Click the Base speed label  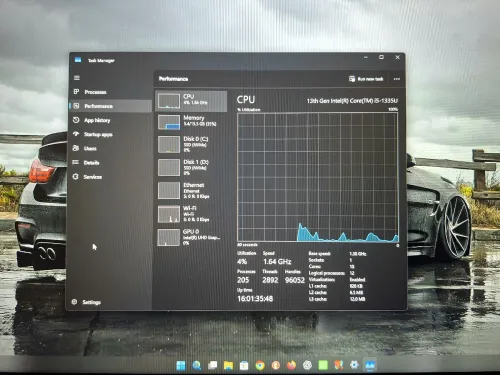(x=319, y=254)
